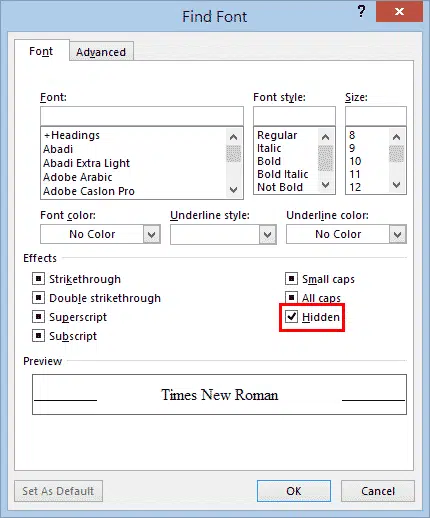
Task: Toggle the Strikethrough checkbox
Action: pyautogui.click(x=38, y=278)
